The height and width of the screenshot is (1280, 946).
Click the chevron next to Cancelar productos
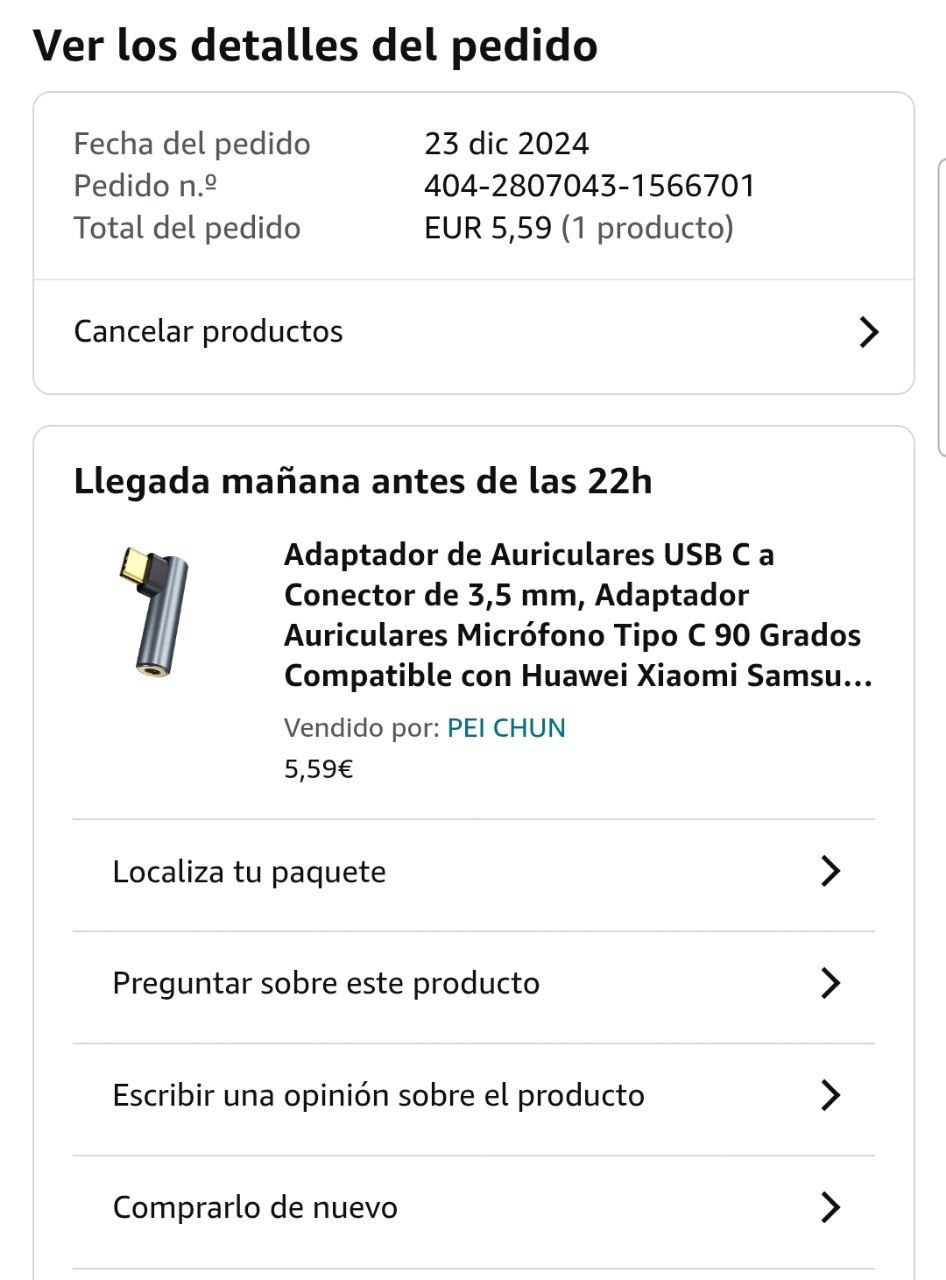click(x=869, y=332)
